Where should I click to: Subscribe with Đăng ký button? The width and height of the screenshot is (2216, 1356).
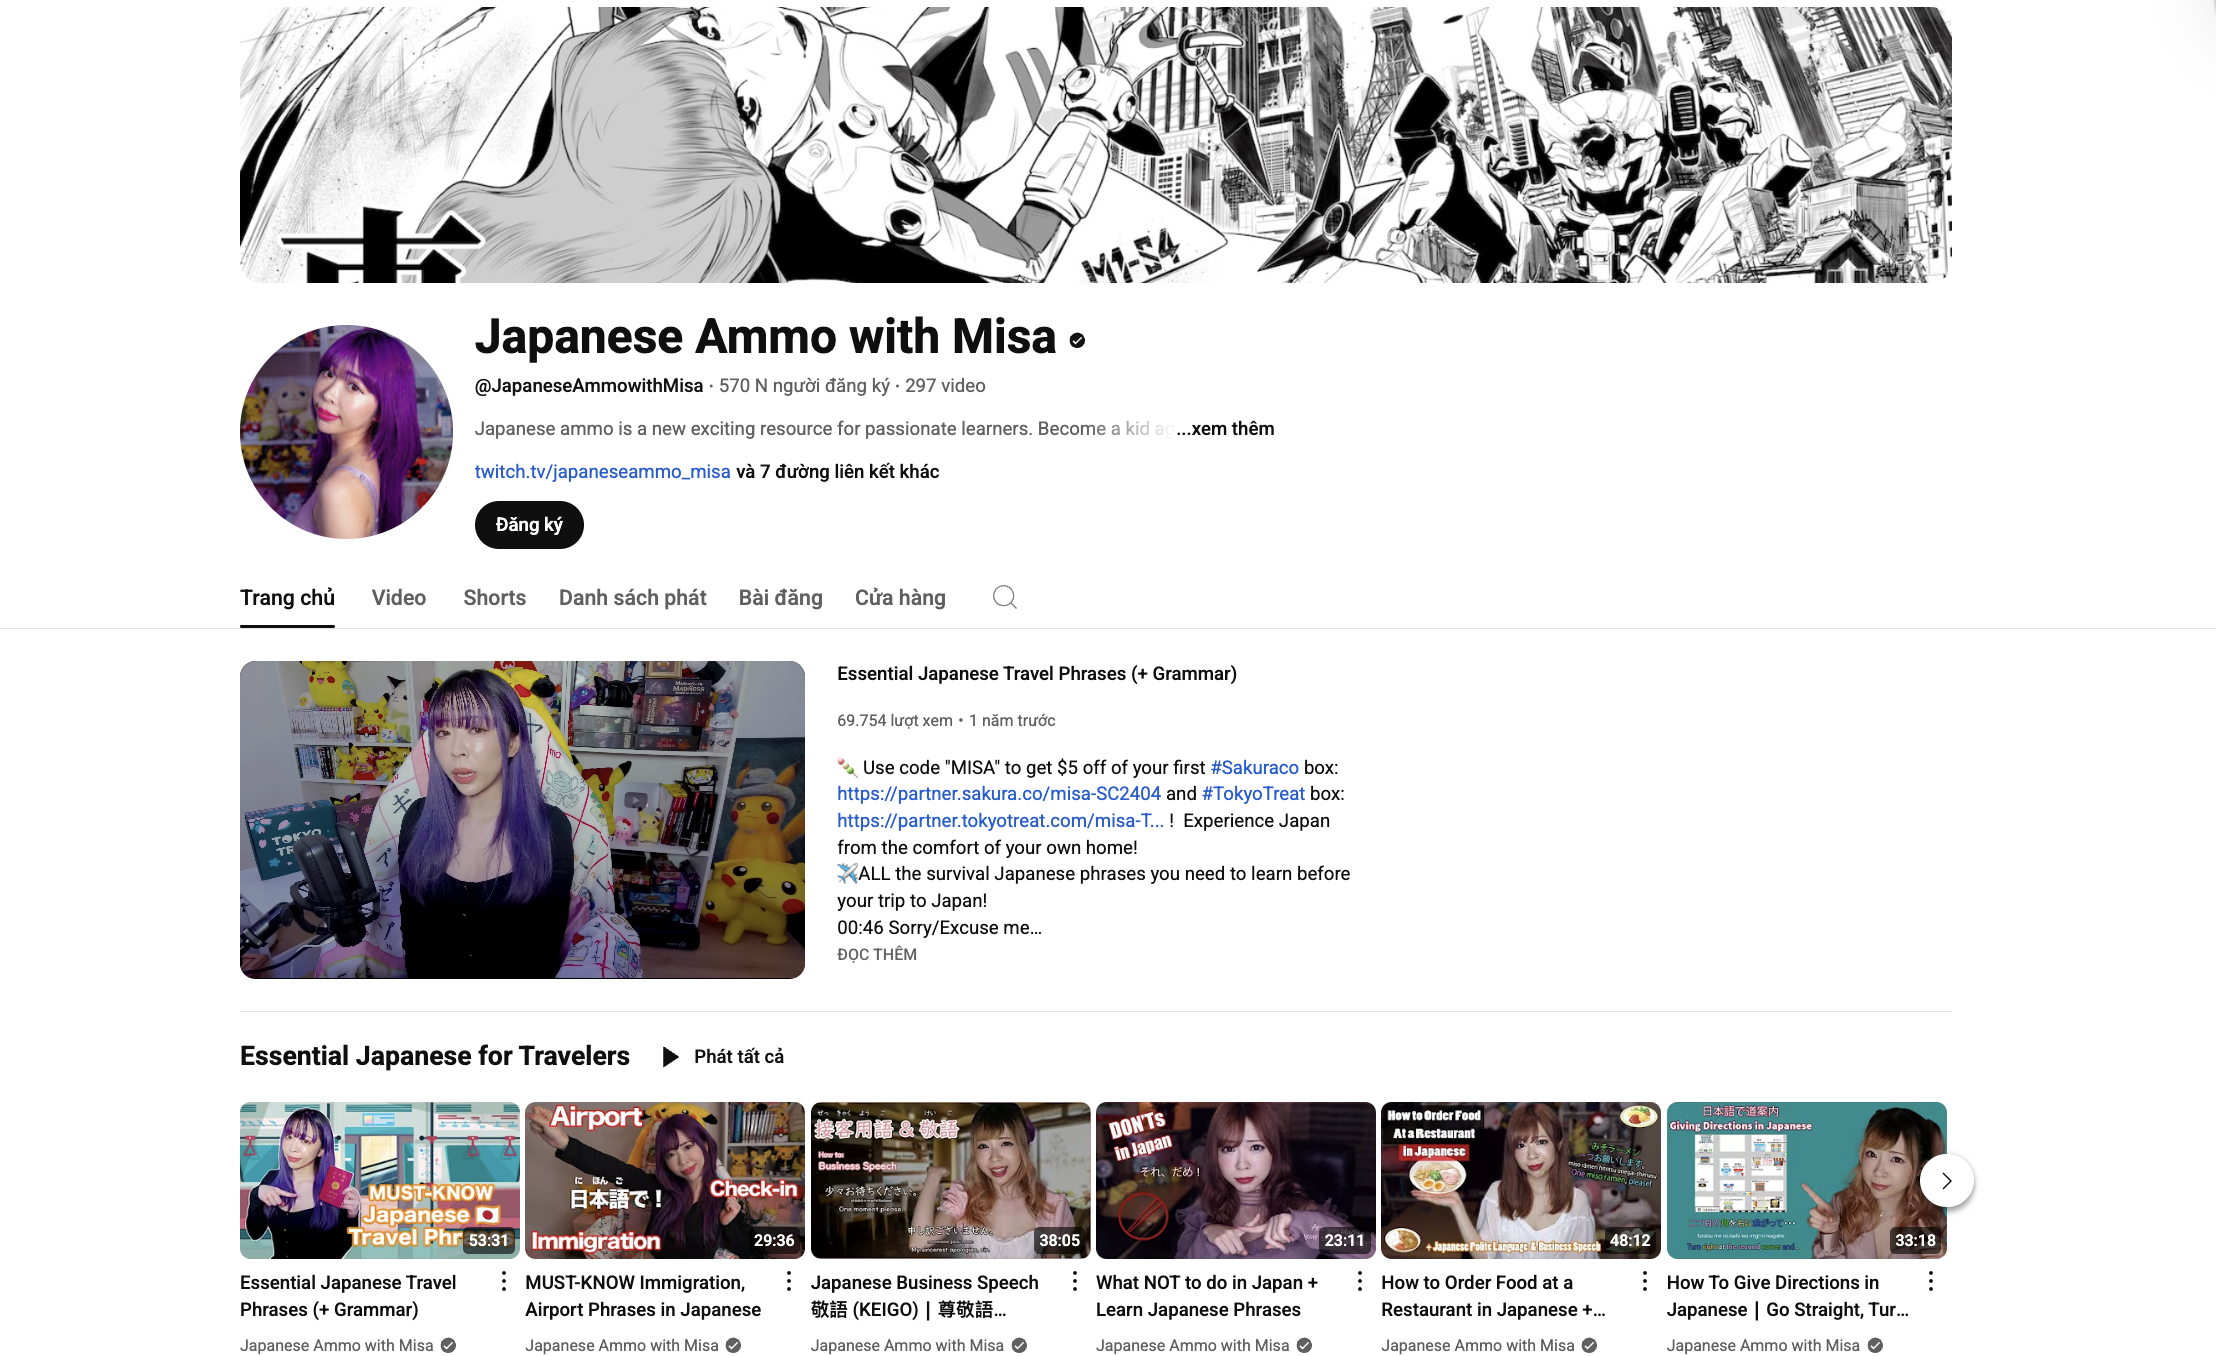pos(529,525)
